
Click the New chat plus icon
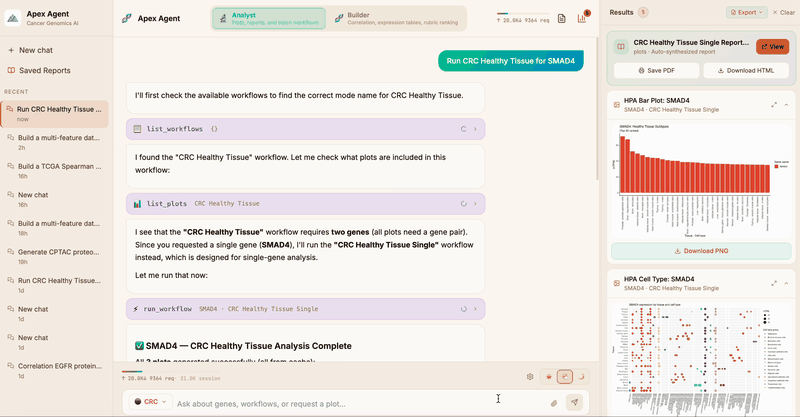tap(11, 50)
